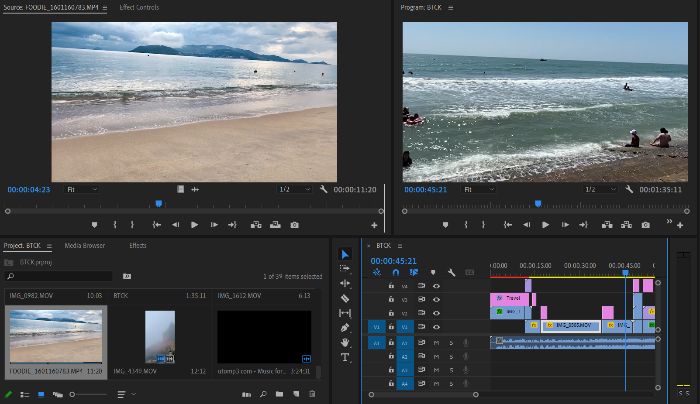Export frame from the Program monitor
The image size is (700, 404).
[x=646, y=225]
